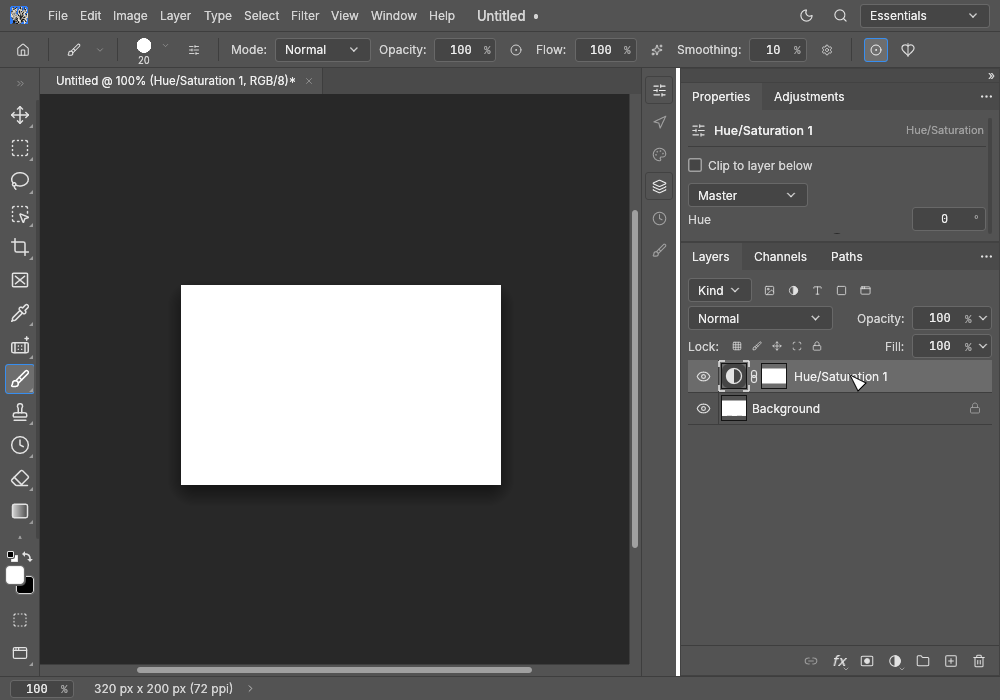Select the Clone Stamp tool
The height and width of the screenshot is (700, 1000).
click(20, 412)
